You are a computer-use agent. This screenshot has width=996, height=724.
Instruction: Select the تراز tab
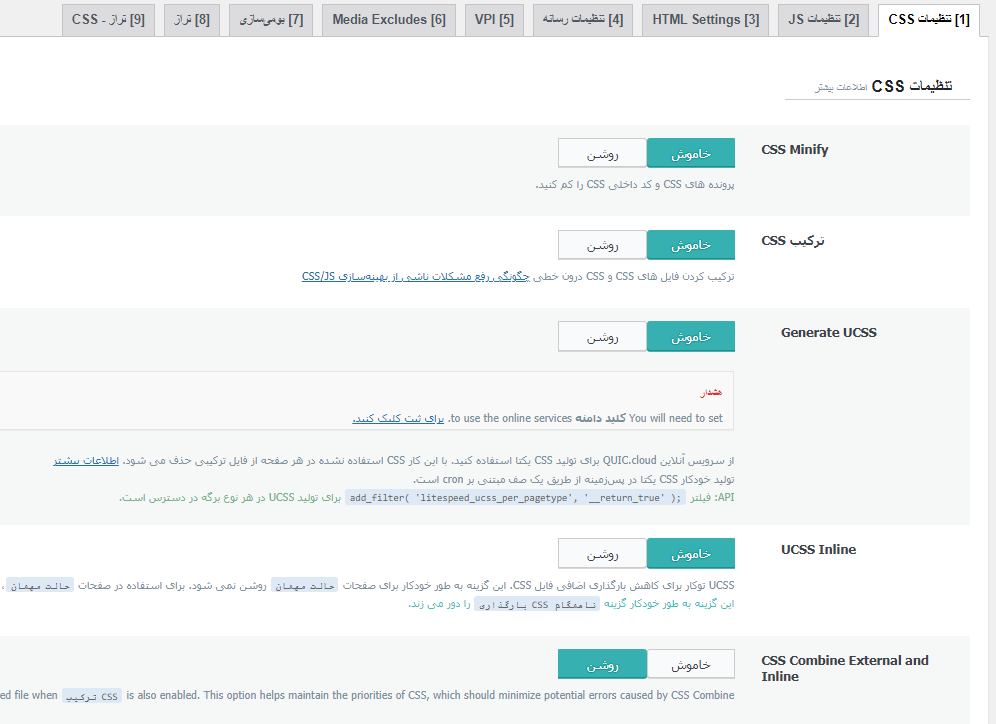tap(191, 19)
